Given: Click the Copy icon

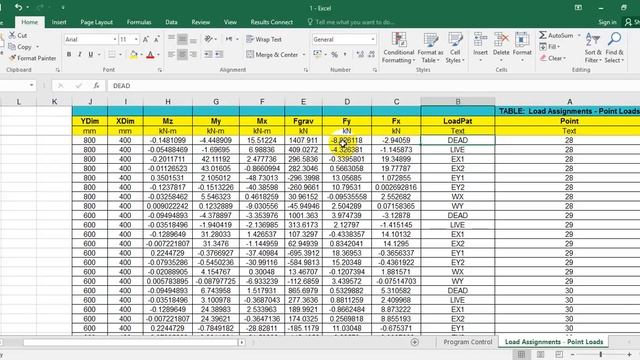Looking at the screenshot, I should pos(12,47).
